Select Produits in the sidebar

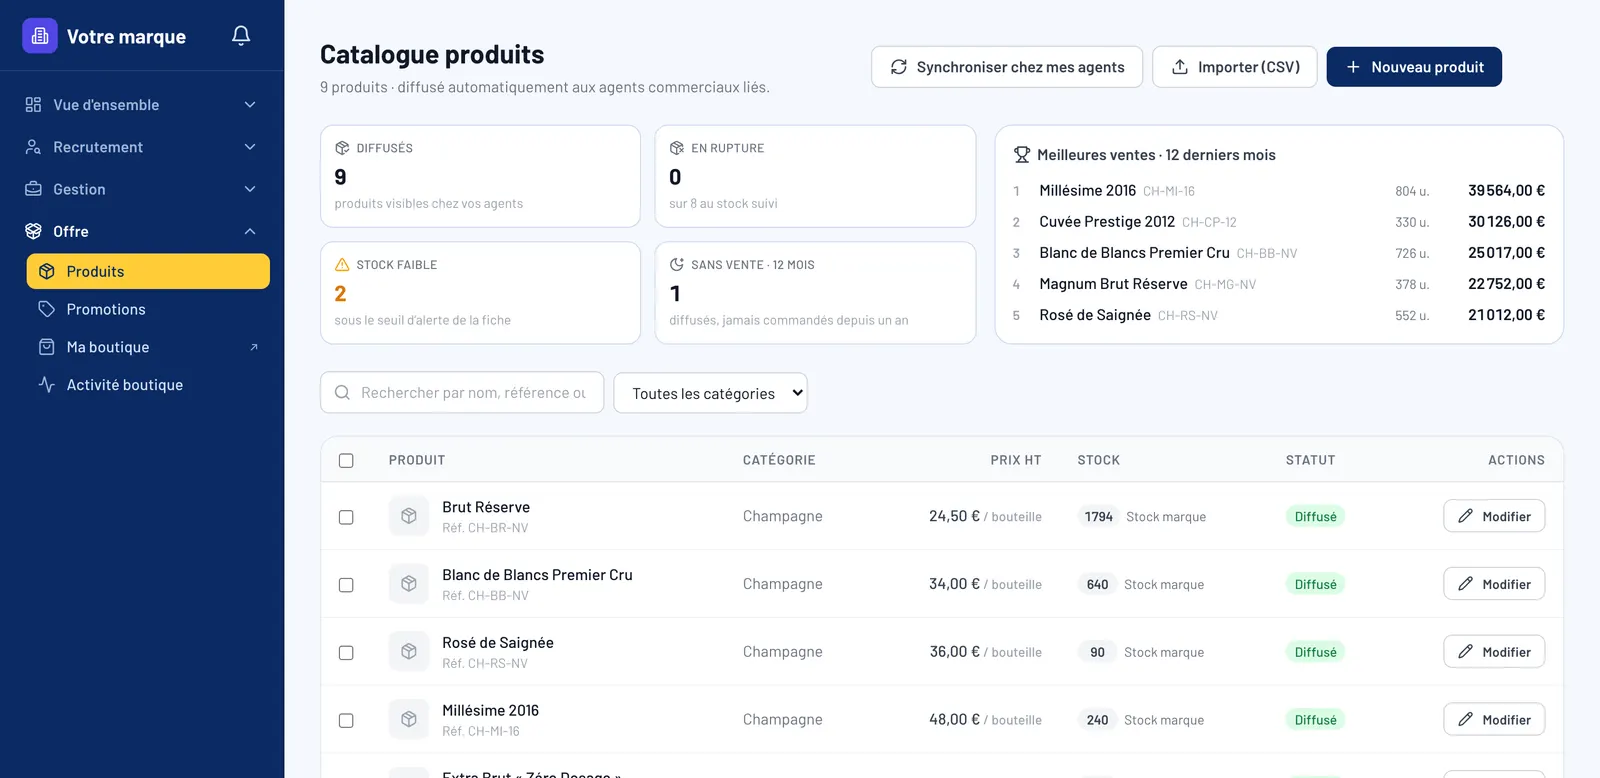point(148,271)
